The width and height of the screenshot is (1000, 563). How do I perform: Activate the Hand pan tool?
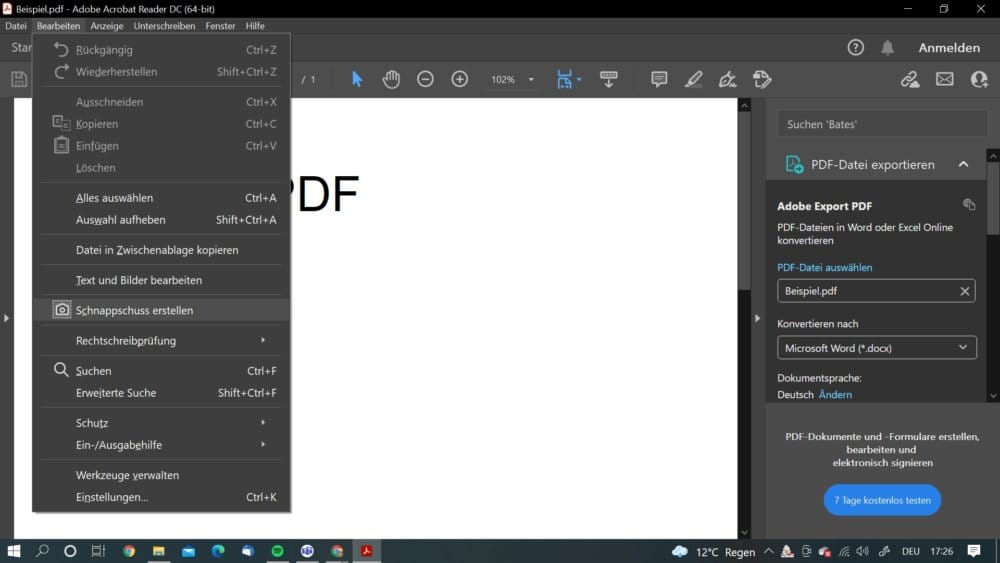pos(391,79)
